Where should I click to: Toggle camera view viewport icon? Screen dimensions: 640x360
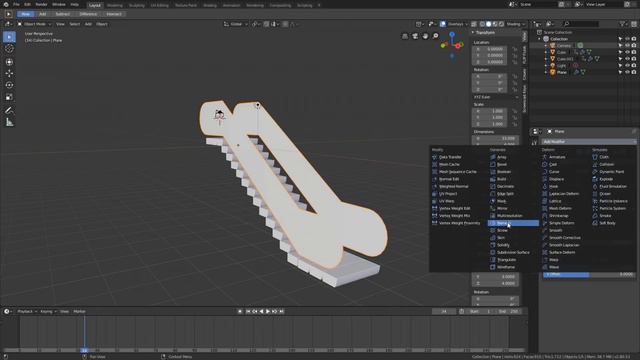coord(415,36)
